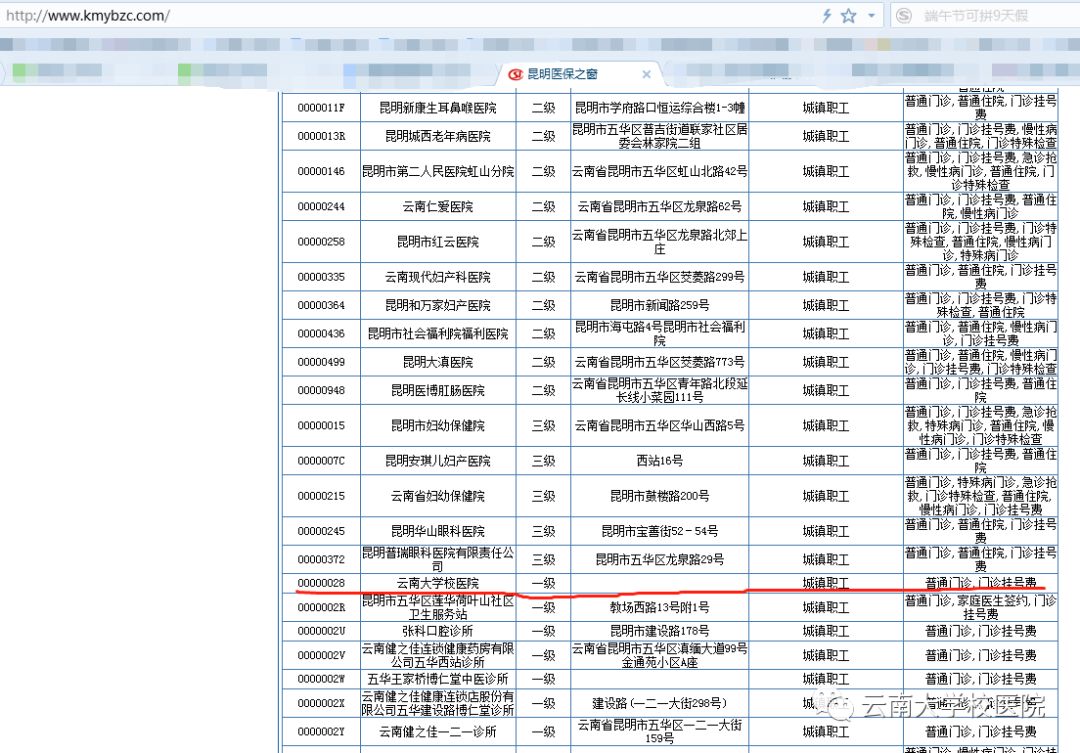Image resolution: width=1080 pixels, height=753 pixels.
Task: Click 三级 level cell for 昆明华山眼科医院
Action: (543, 531)
